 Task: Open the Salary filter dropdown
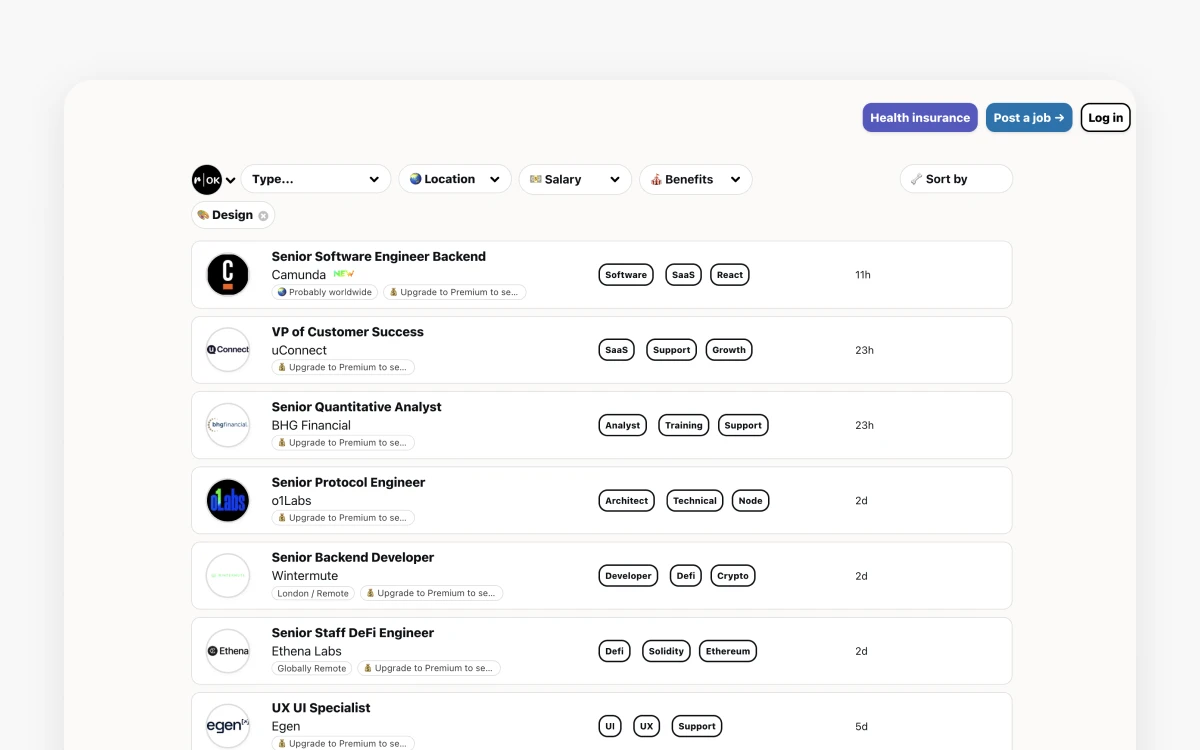click(575, 179)
